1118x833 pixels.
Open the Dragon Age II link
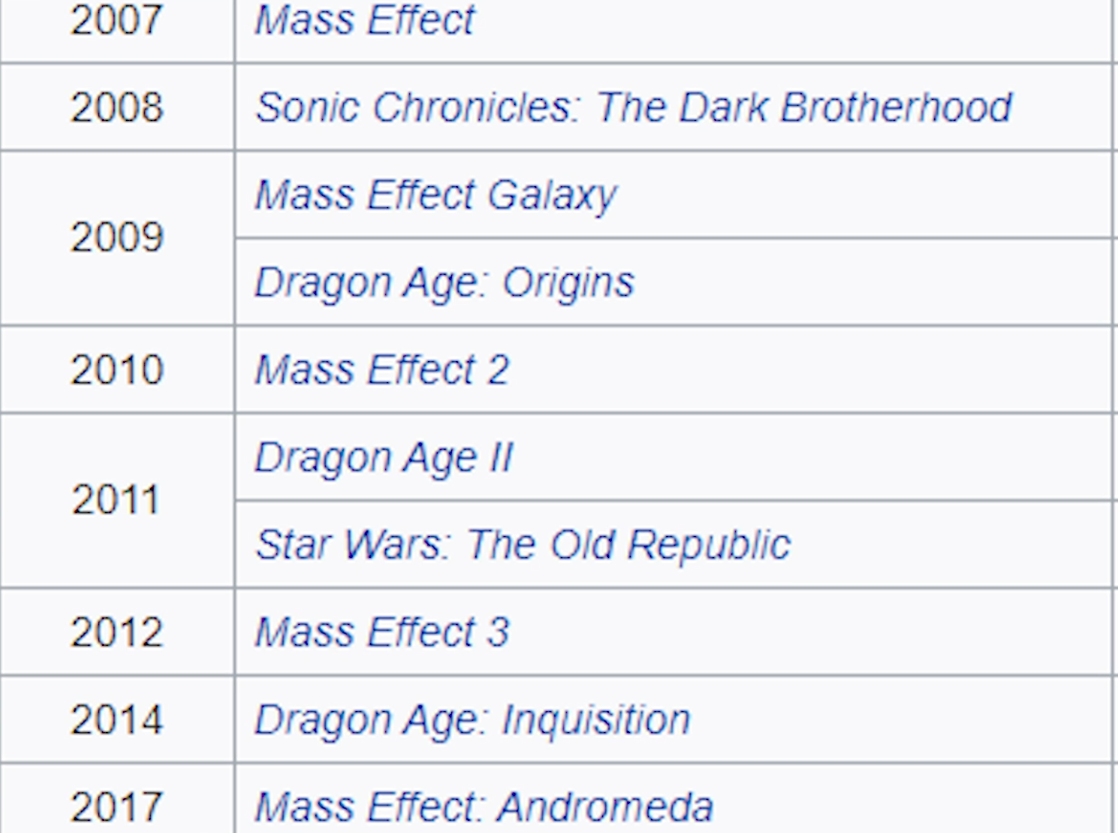pos(384,458)
